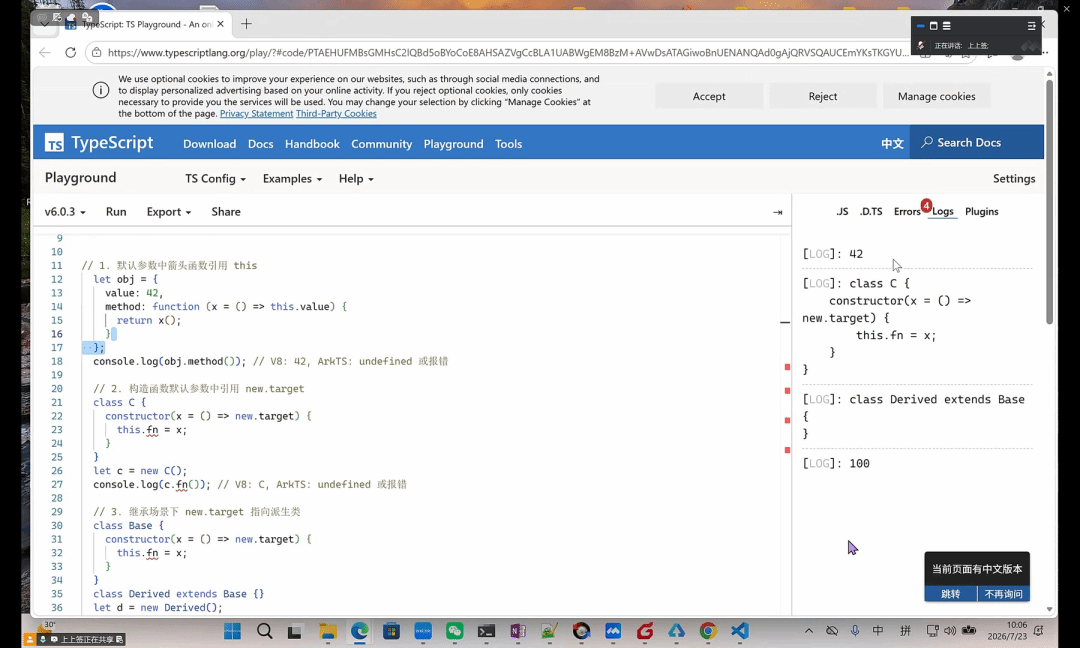Open the Handbook nav link
1080x648 pixels.
[x=312, y=144]
